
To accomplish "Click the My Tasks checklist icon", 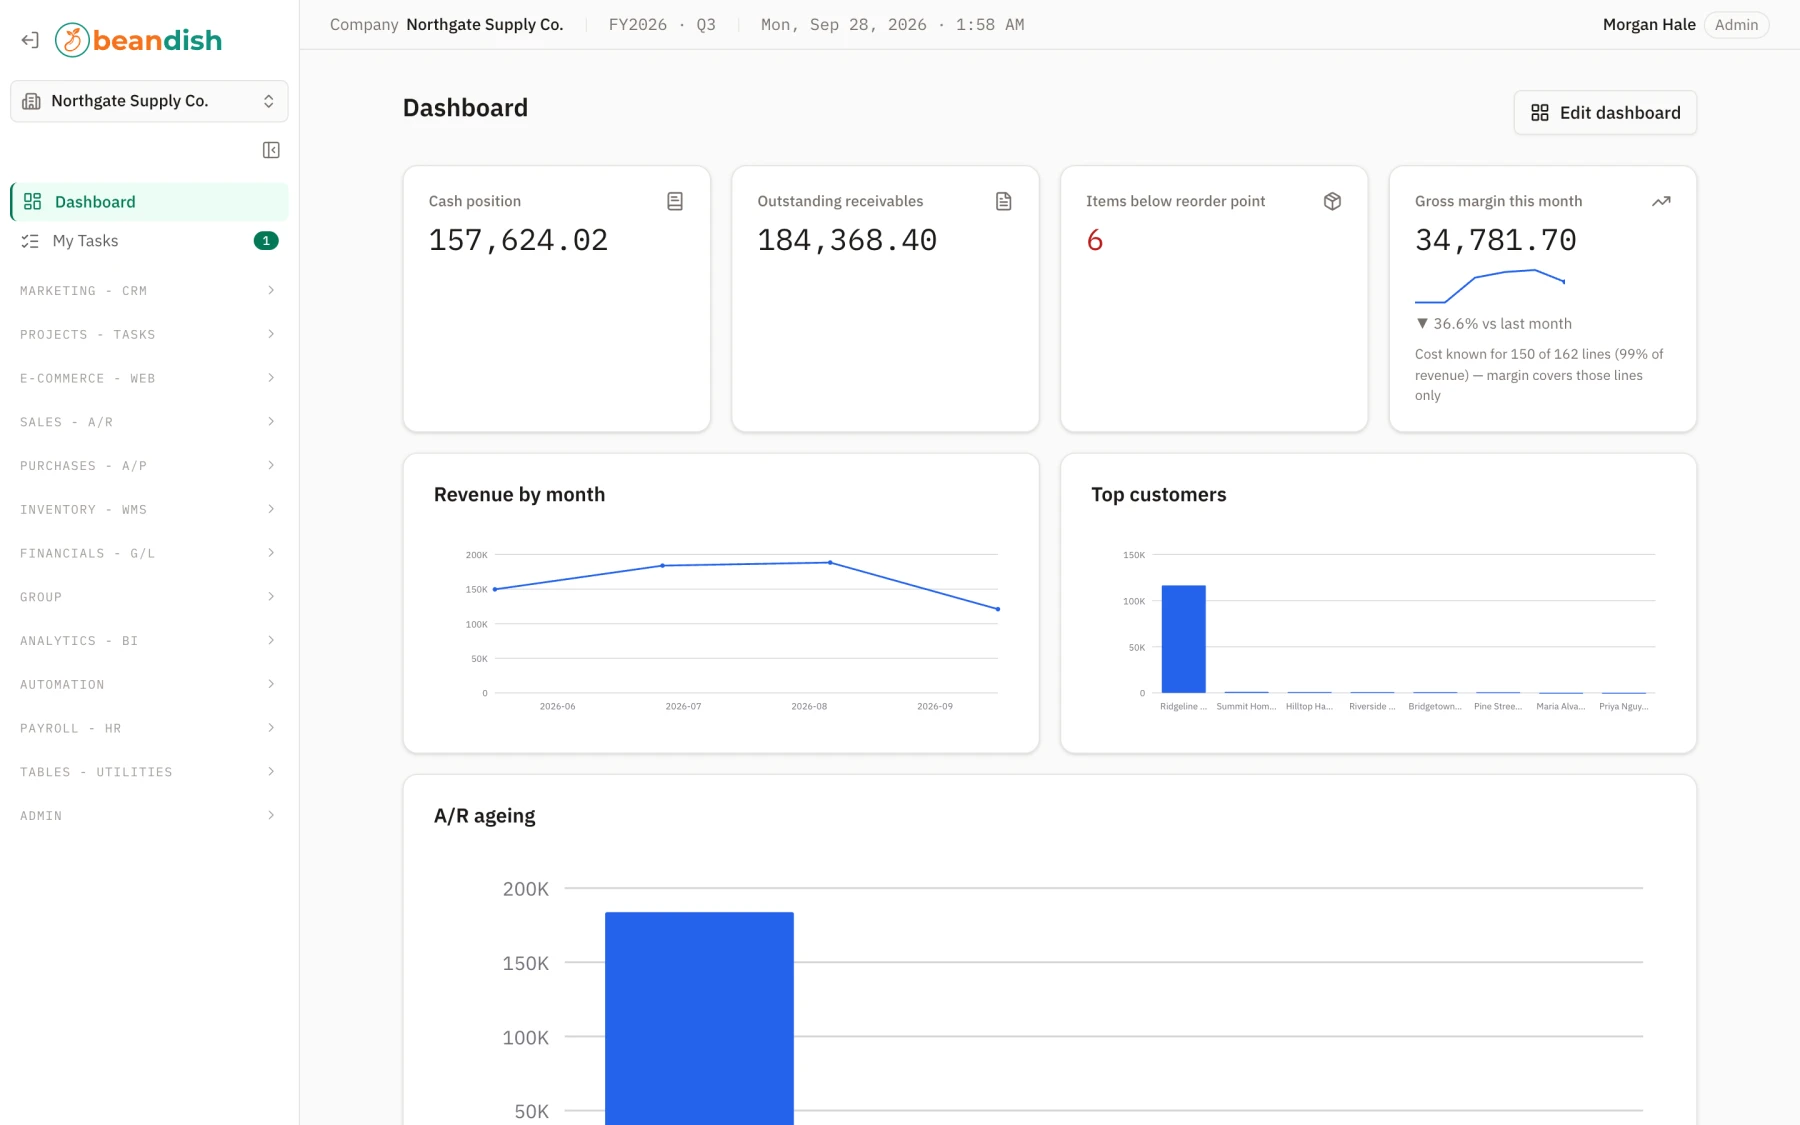I will [x=30, y=241].
